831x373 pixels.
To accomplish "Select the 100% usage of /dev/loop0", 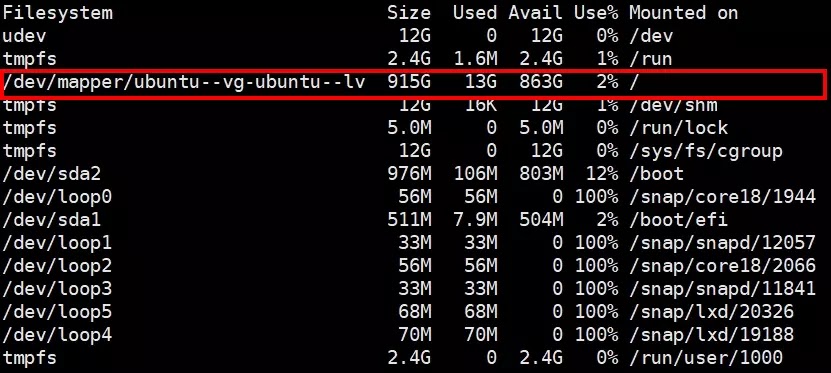I will (596, 197).
